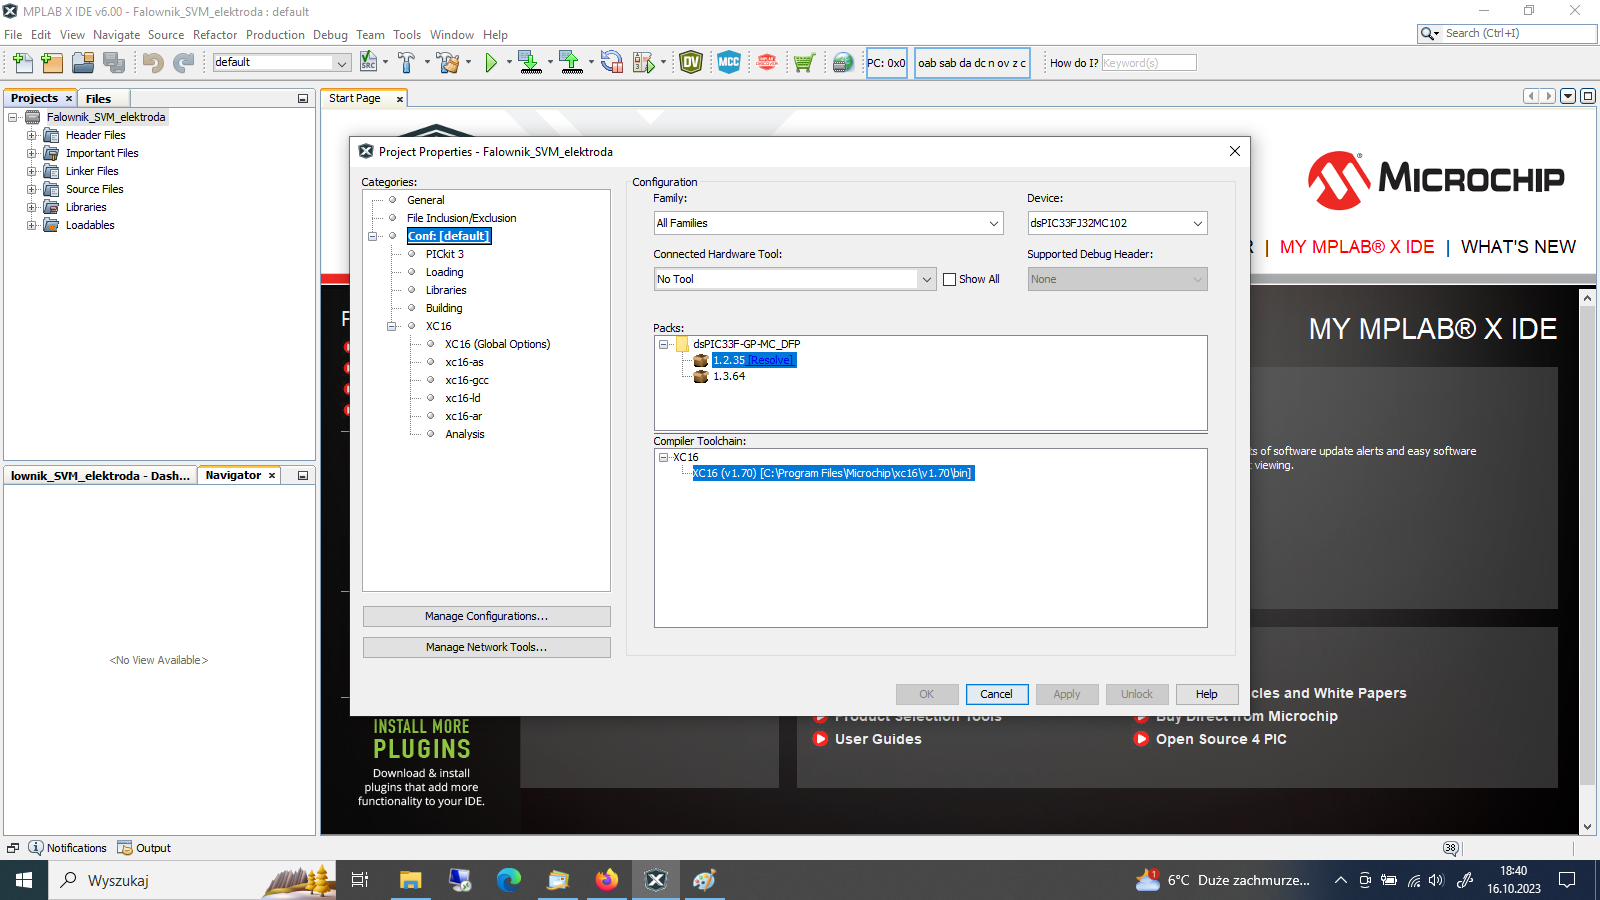The width and height of the screenshot is (1600, 900).
Task: Collapse the Conf: [default] tree node
Action: pos(373,236)
